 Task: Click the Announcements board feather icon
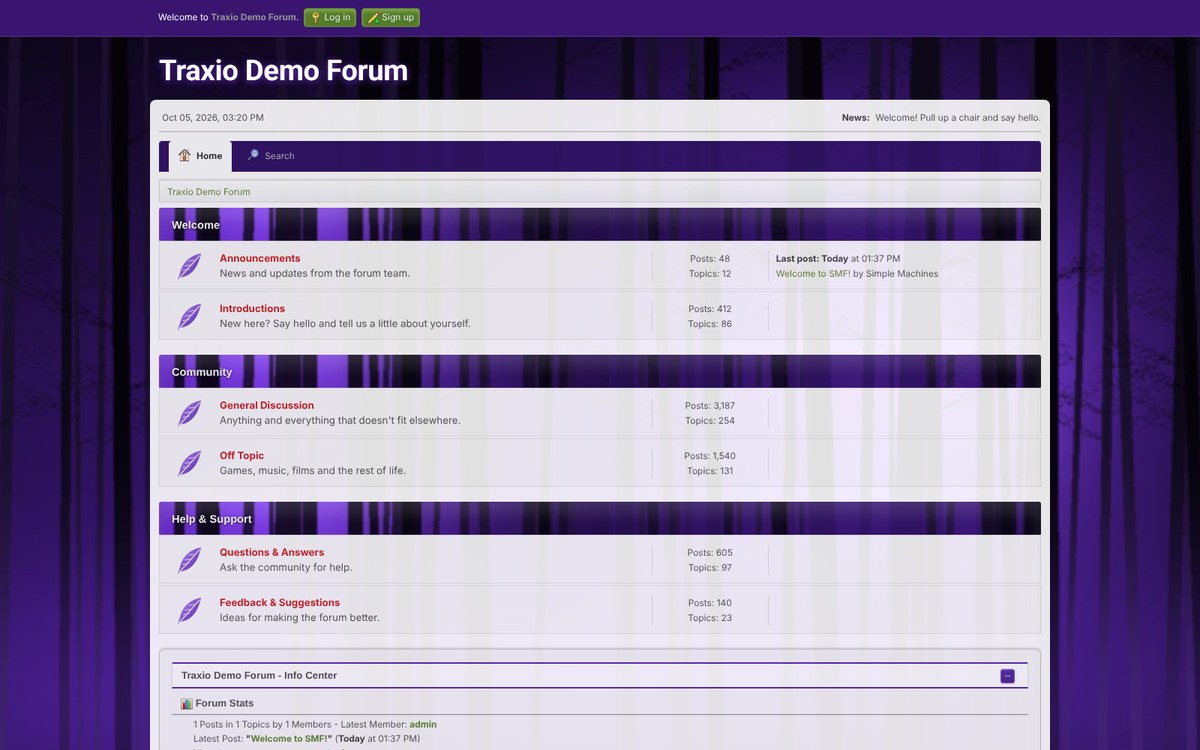tap(189, 266)
